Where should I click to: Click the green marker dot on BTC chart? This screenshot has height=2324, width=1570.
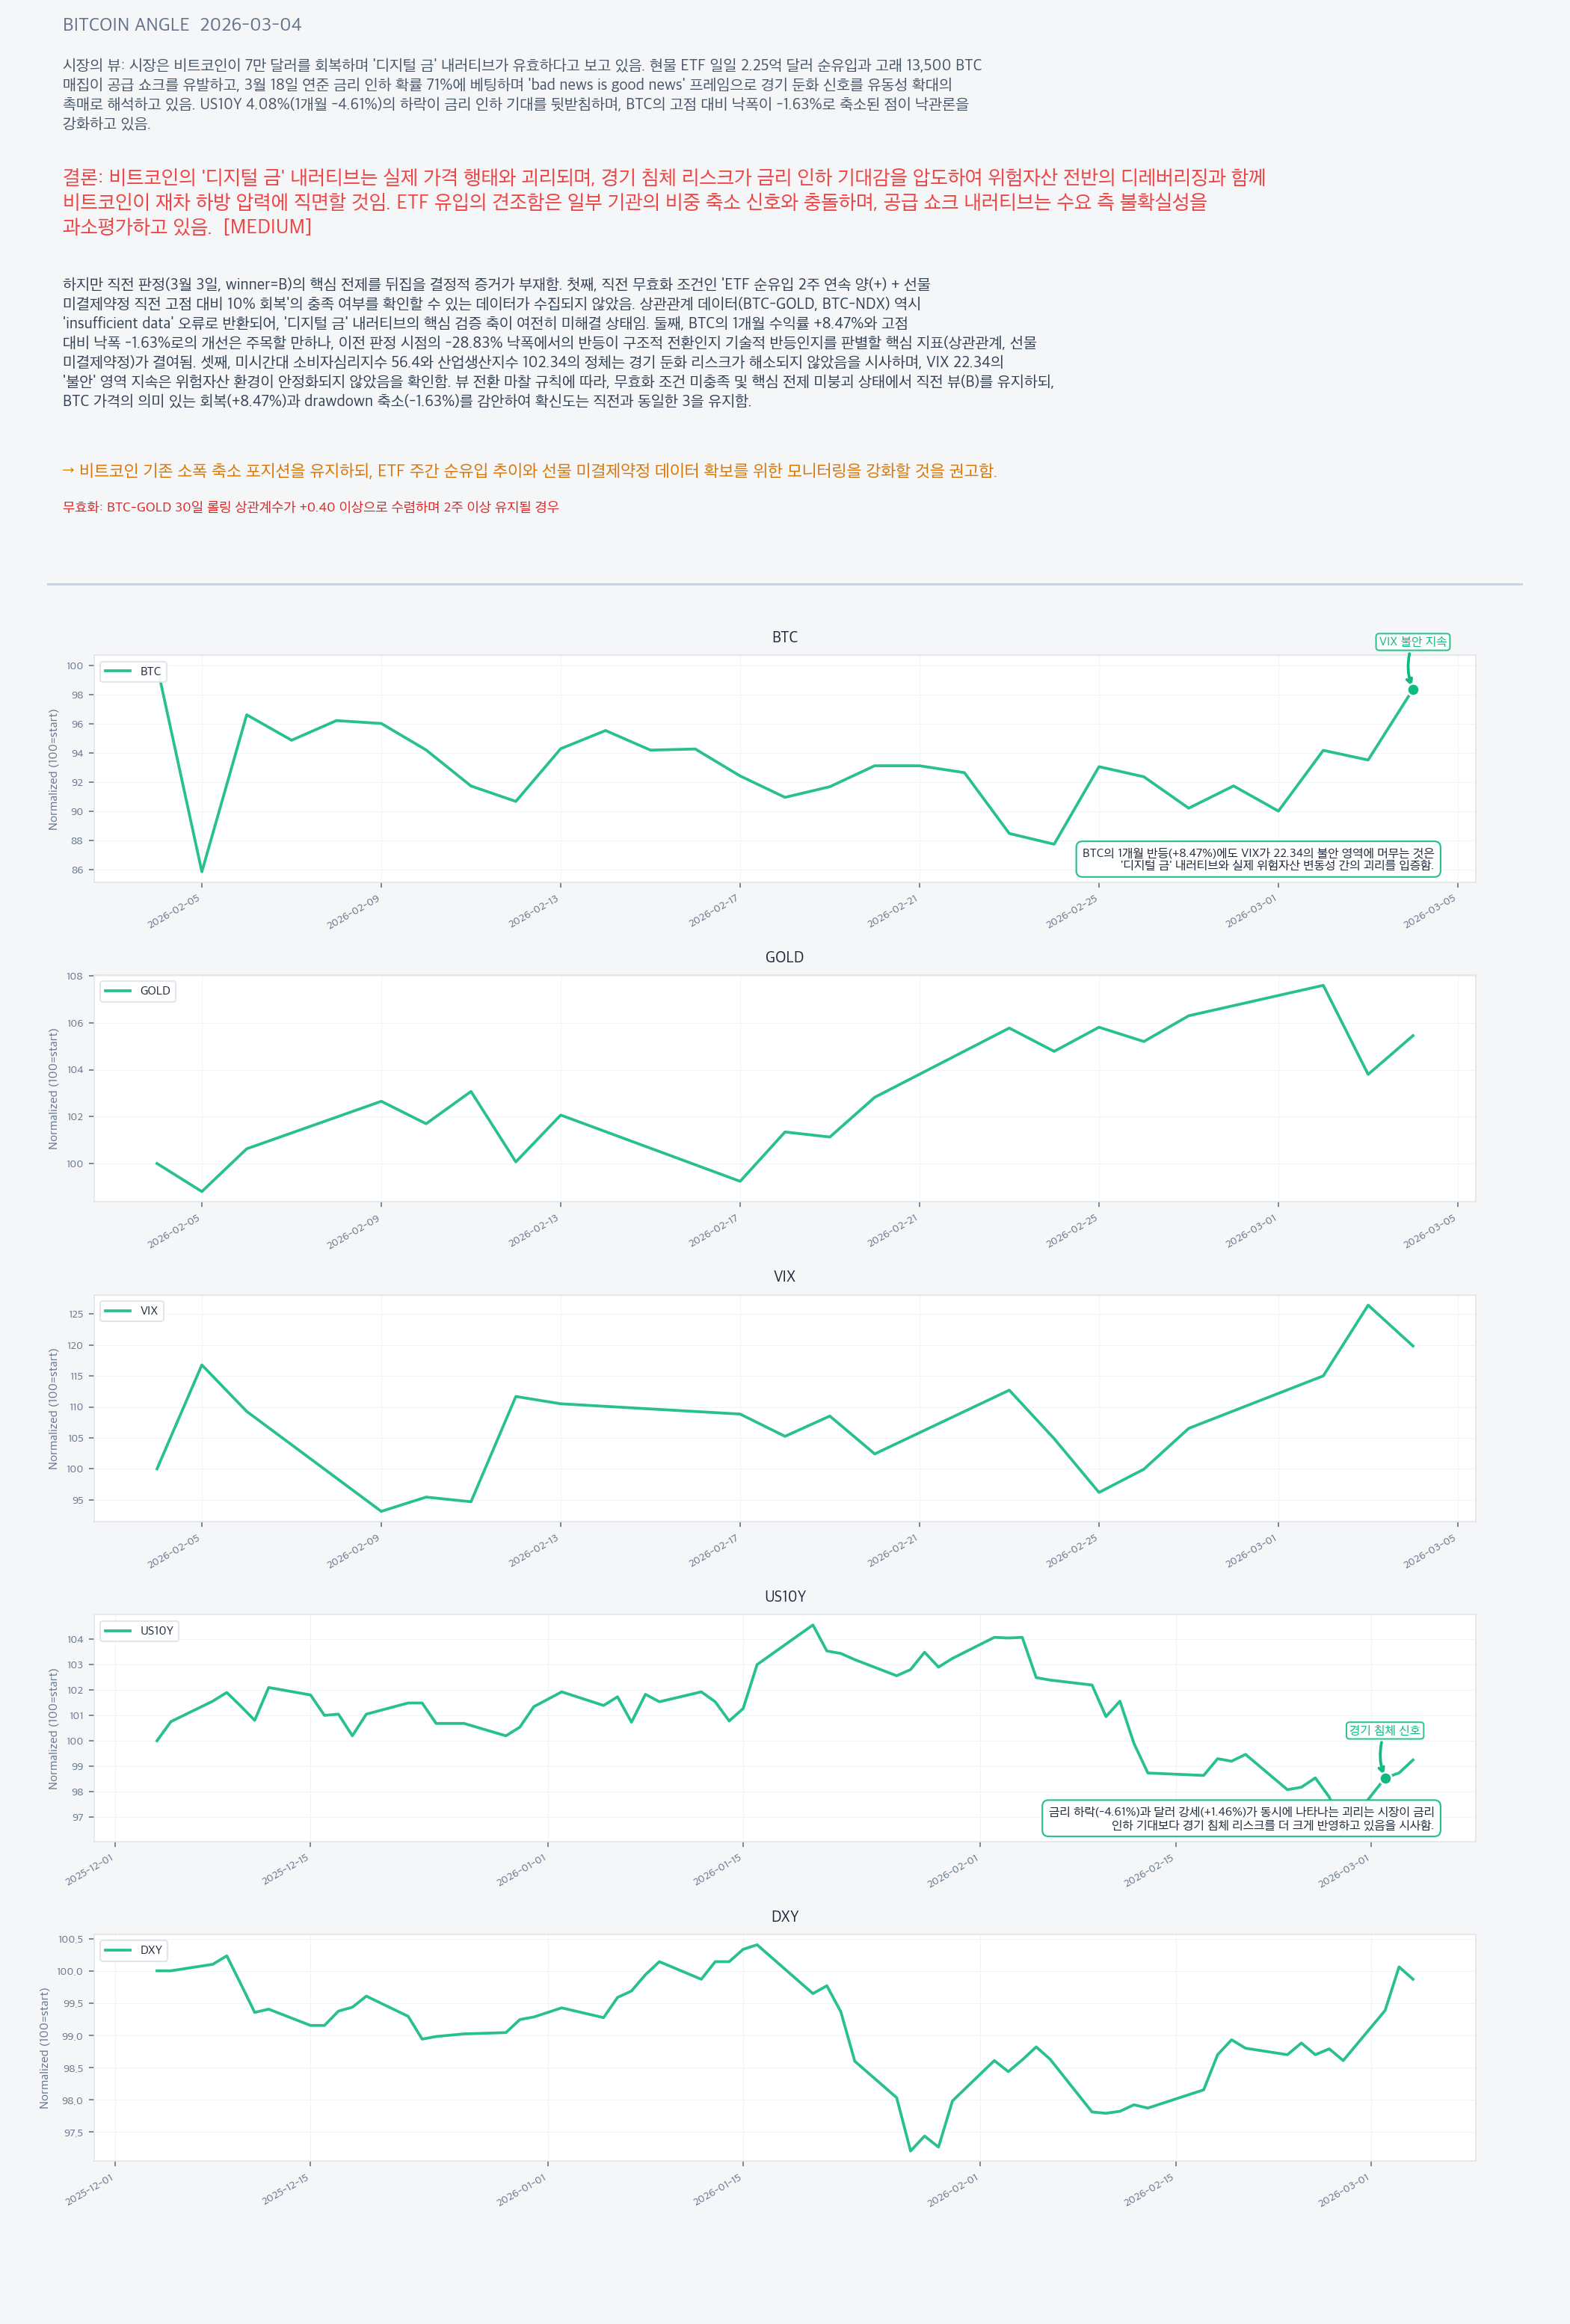(1413, 690)
